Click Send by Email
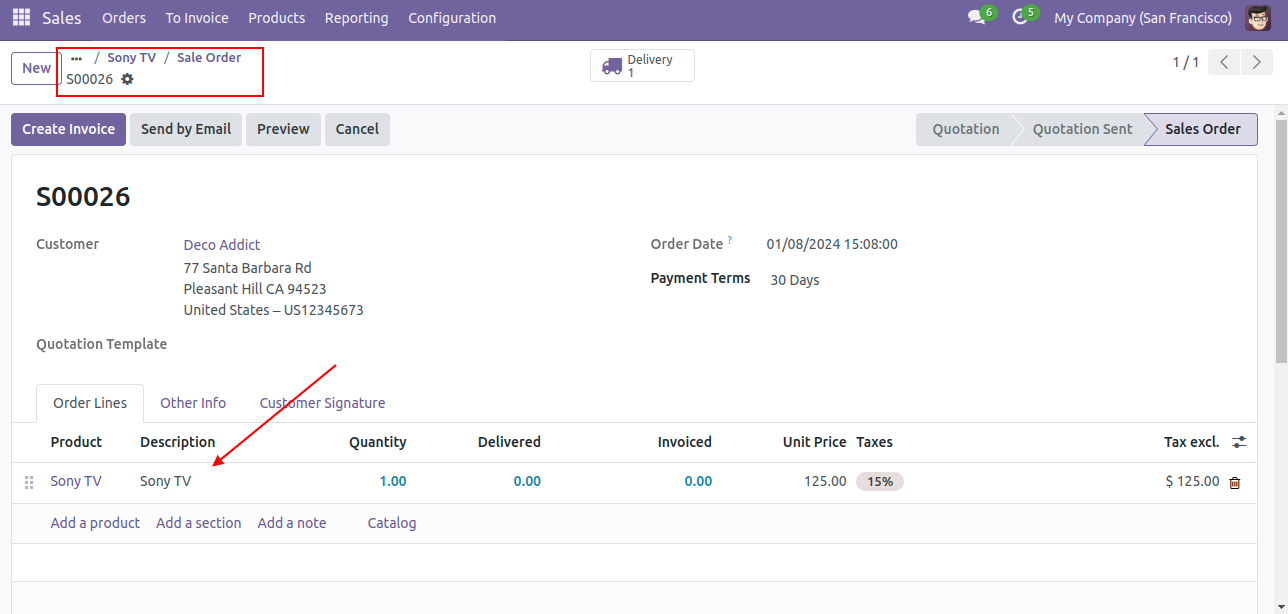The width and height of the screenshot is (1288, 614). (186, 129)
